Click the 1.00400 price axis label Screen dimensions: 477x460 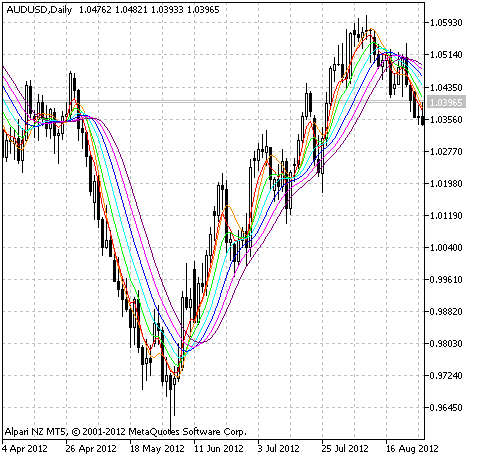tap(446, 248)
